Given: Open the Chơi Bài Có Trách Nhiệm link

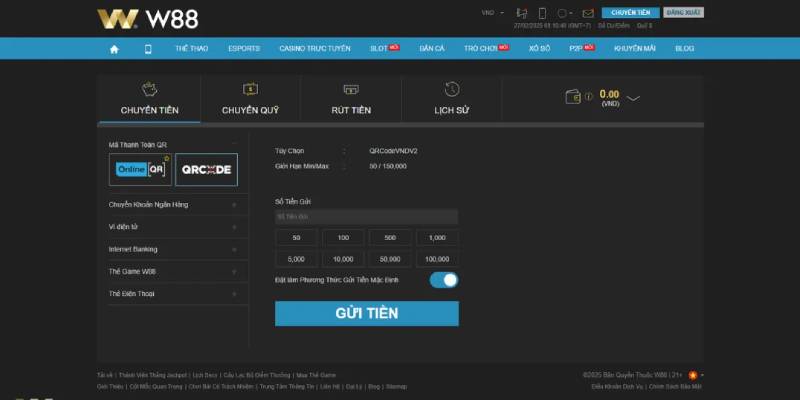Looking at the screenshot, I should (221, 387).
